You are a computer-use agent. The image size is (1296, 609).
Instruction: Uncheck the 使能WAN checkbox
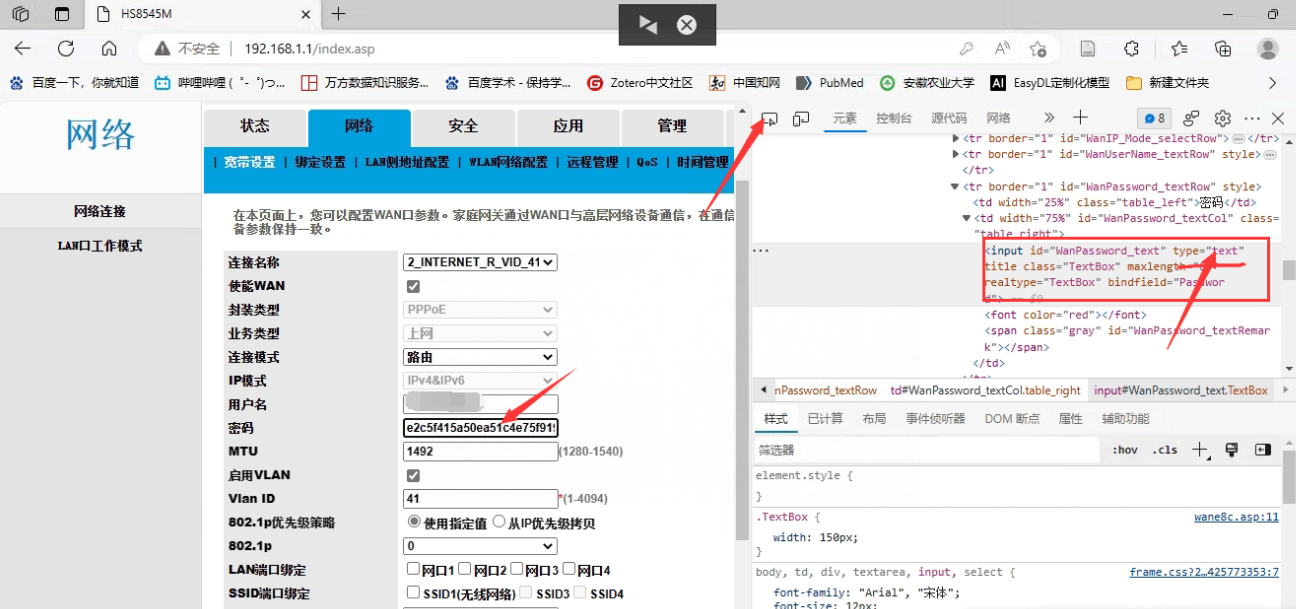[413, 286]
